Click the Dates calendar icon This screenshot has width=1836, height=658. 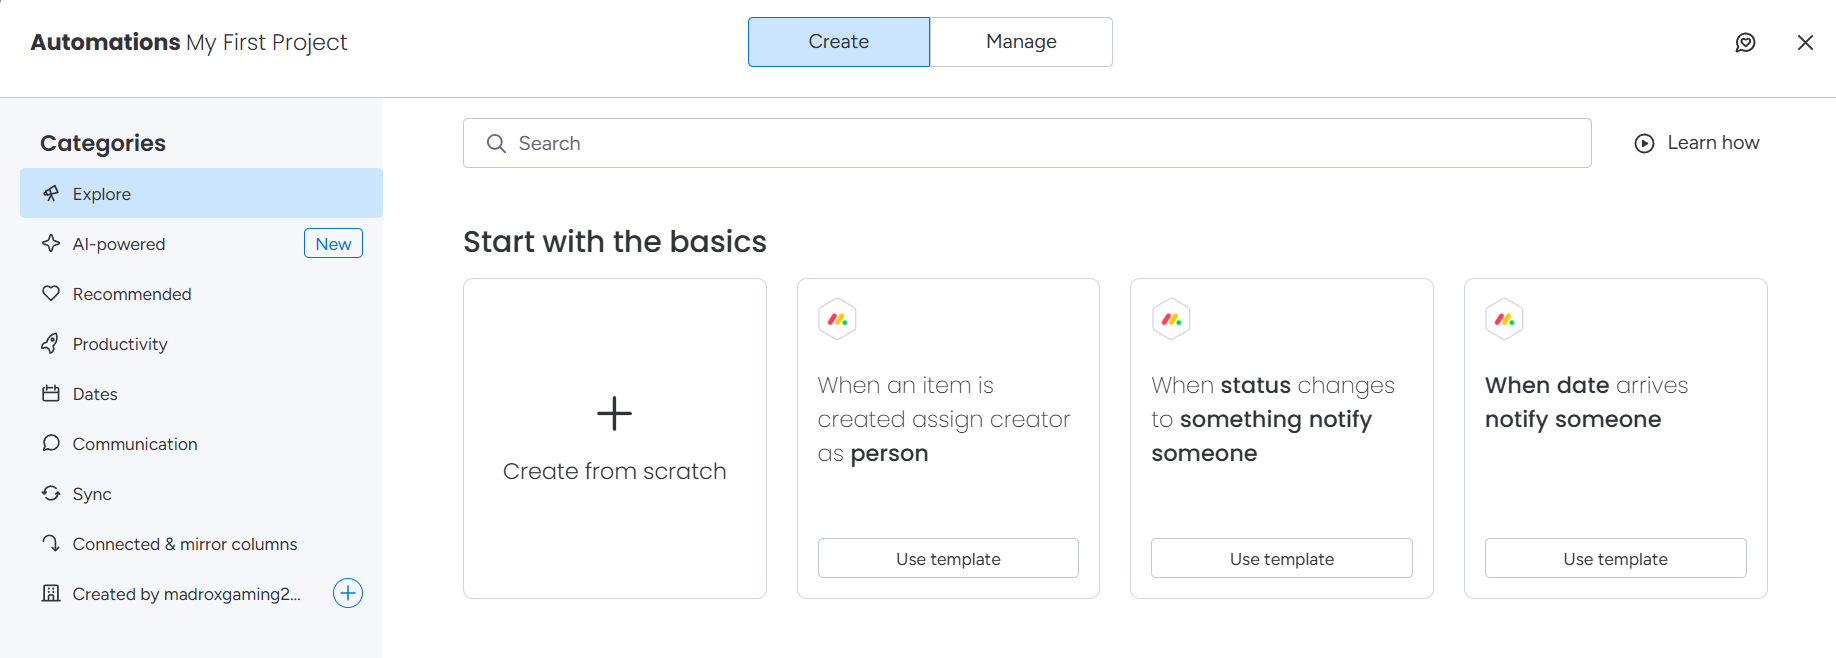[51, 393]
